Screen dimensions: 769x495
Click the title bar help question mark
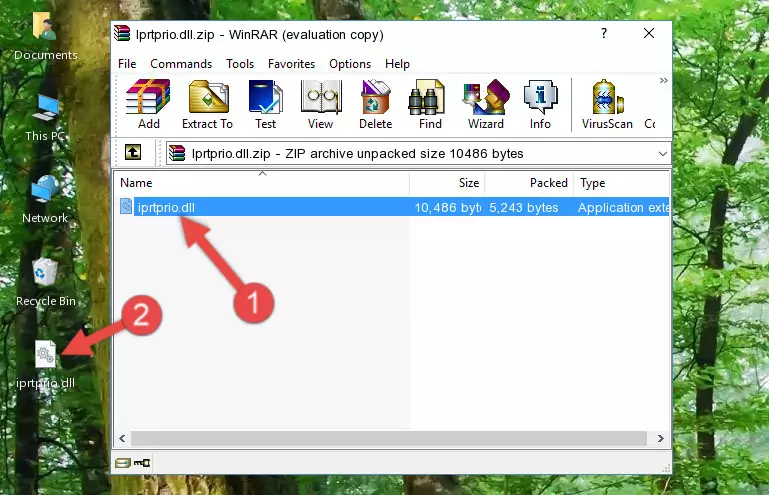(x=604, y=33)
